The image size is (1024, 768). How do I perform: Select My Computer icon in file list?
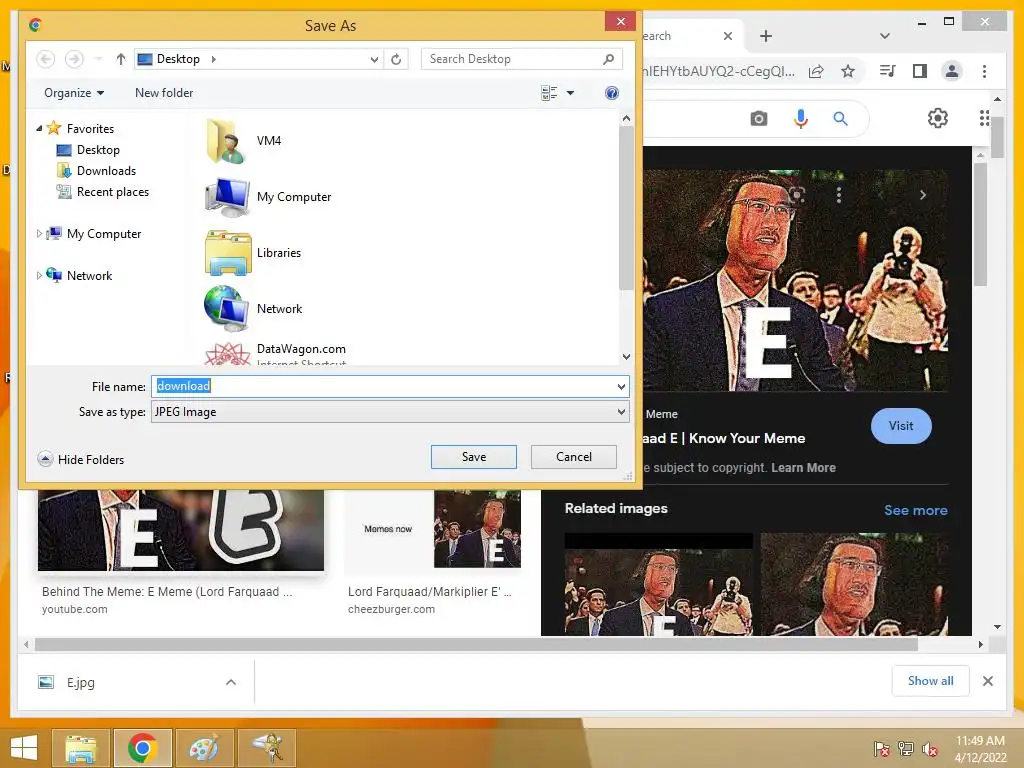[x=227, y=197]
